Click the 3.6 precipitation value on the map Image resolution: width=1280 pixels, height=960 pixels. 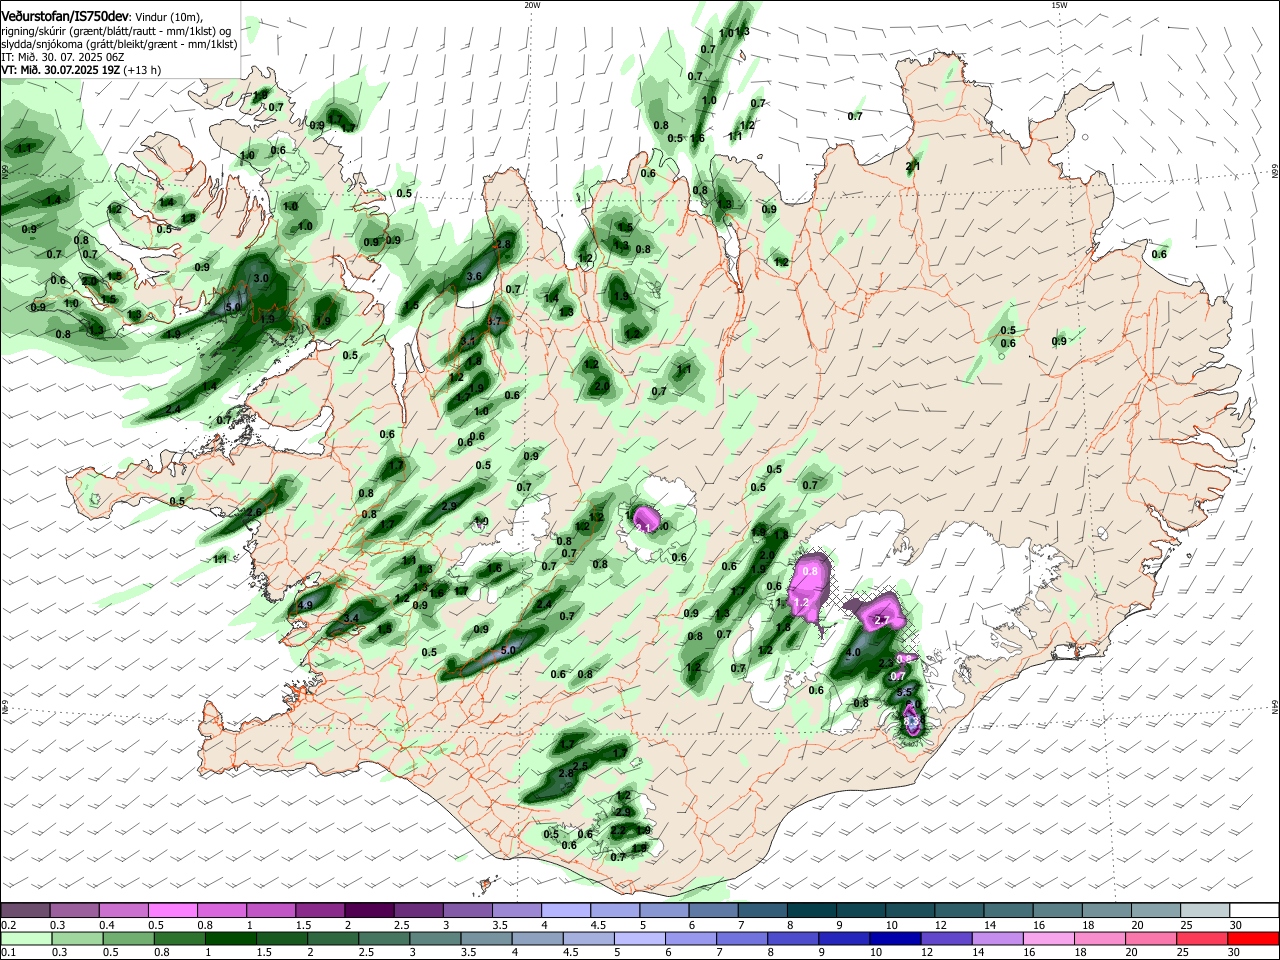475,276
